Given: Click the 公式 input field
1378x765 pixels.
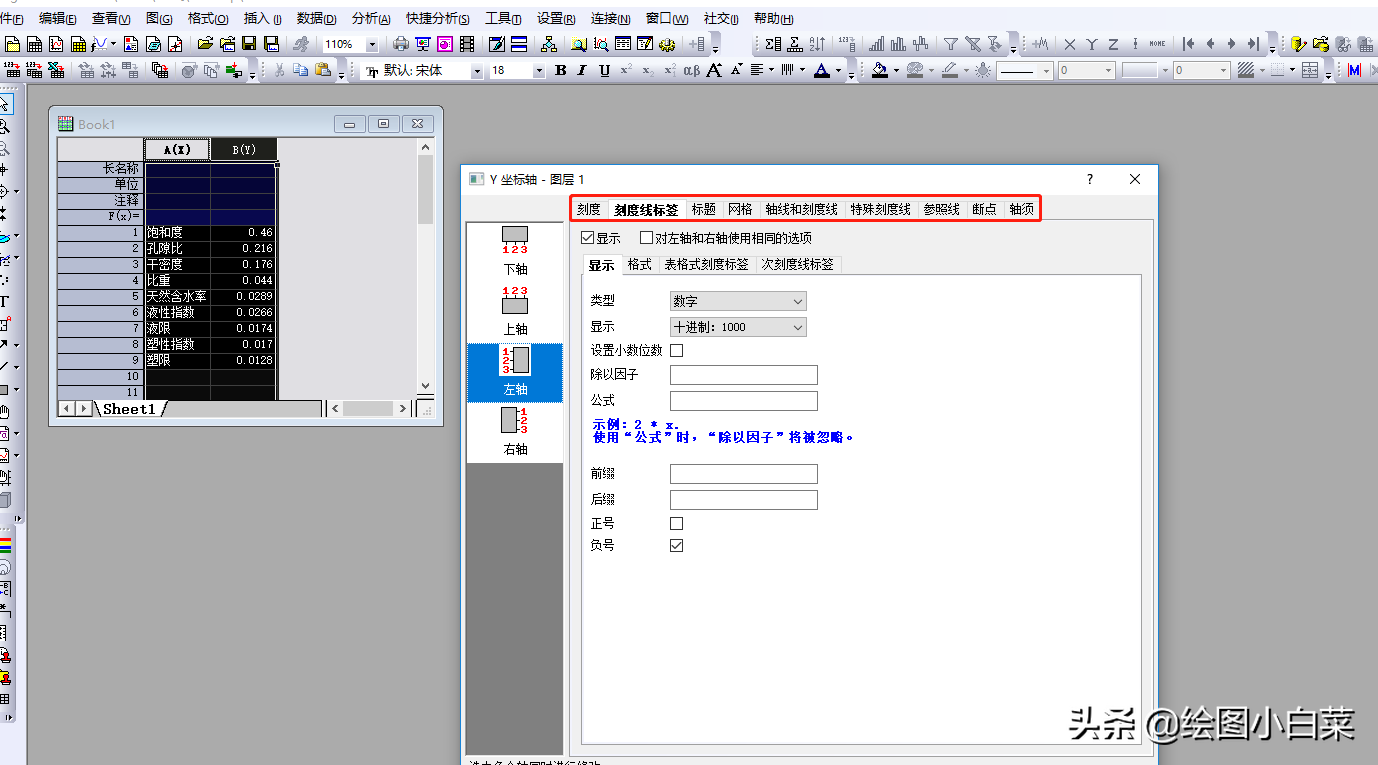Looking at the screenshot, I should tap(744, 401).
